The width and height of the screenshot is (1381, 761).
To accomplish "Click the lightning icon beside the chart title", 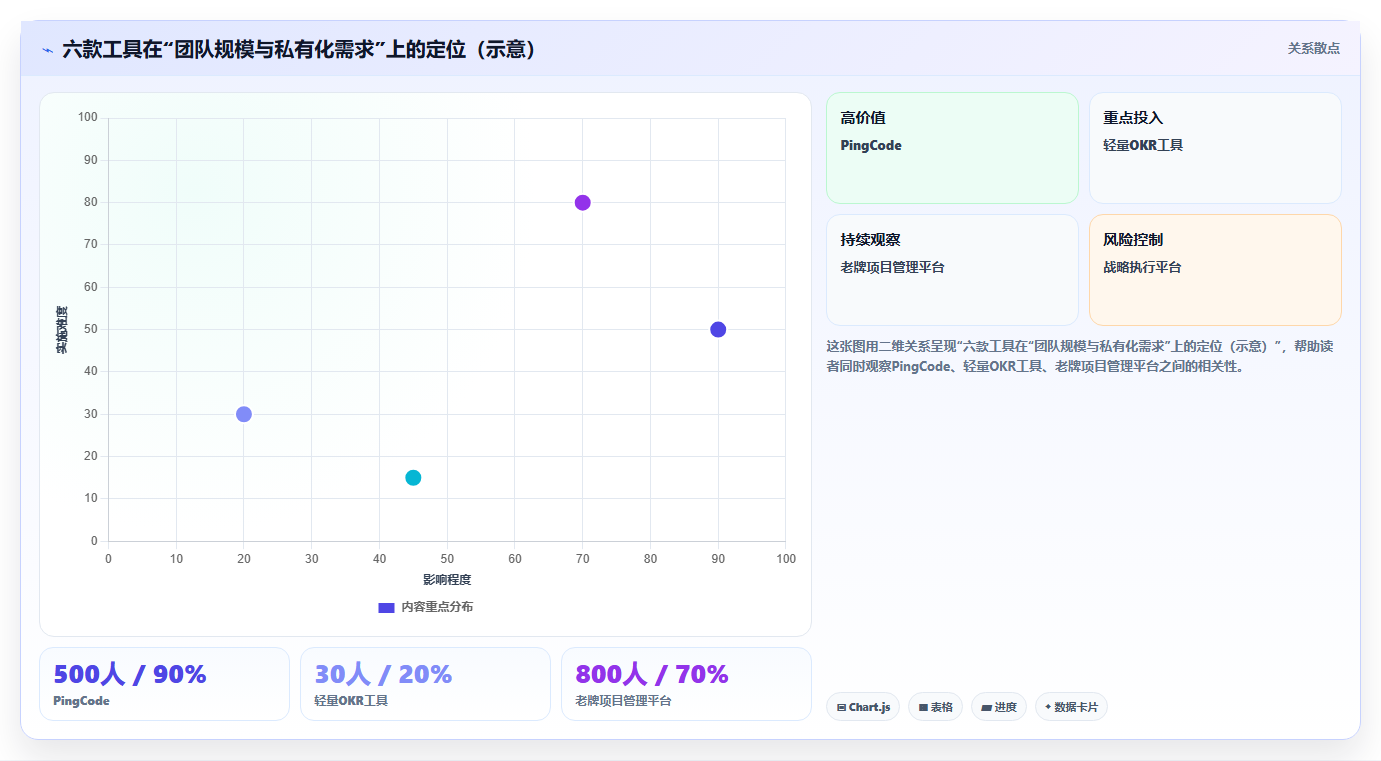I will pyautogui.click(x=47, y=49).
